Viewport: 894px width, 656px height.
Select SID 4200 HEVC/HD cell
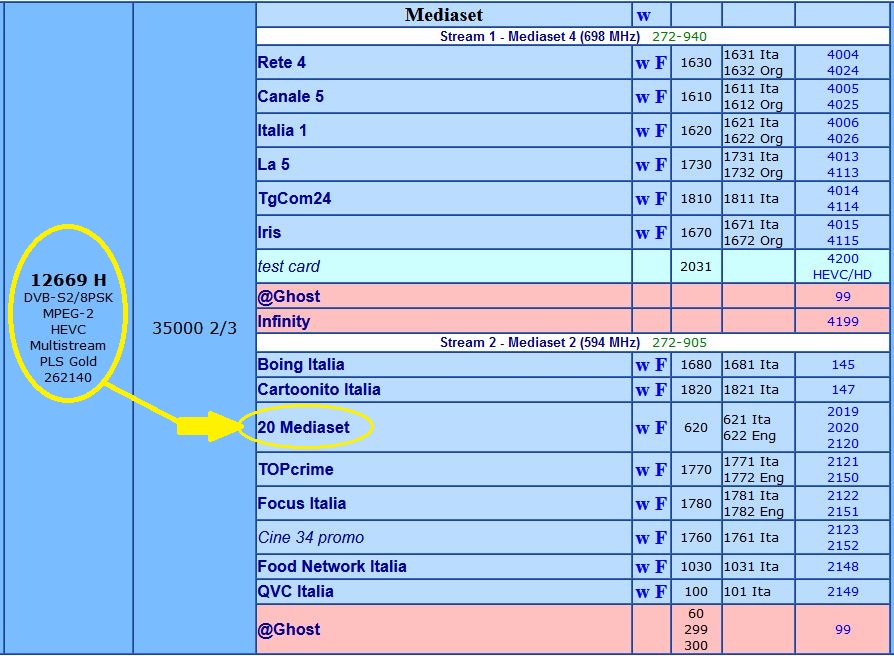tap(842, 266)
